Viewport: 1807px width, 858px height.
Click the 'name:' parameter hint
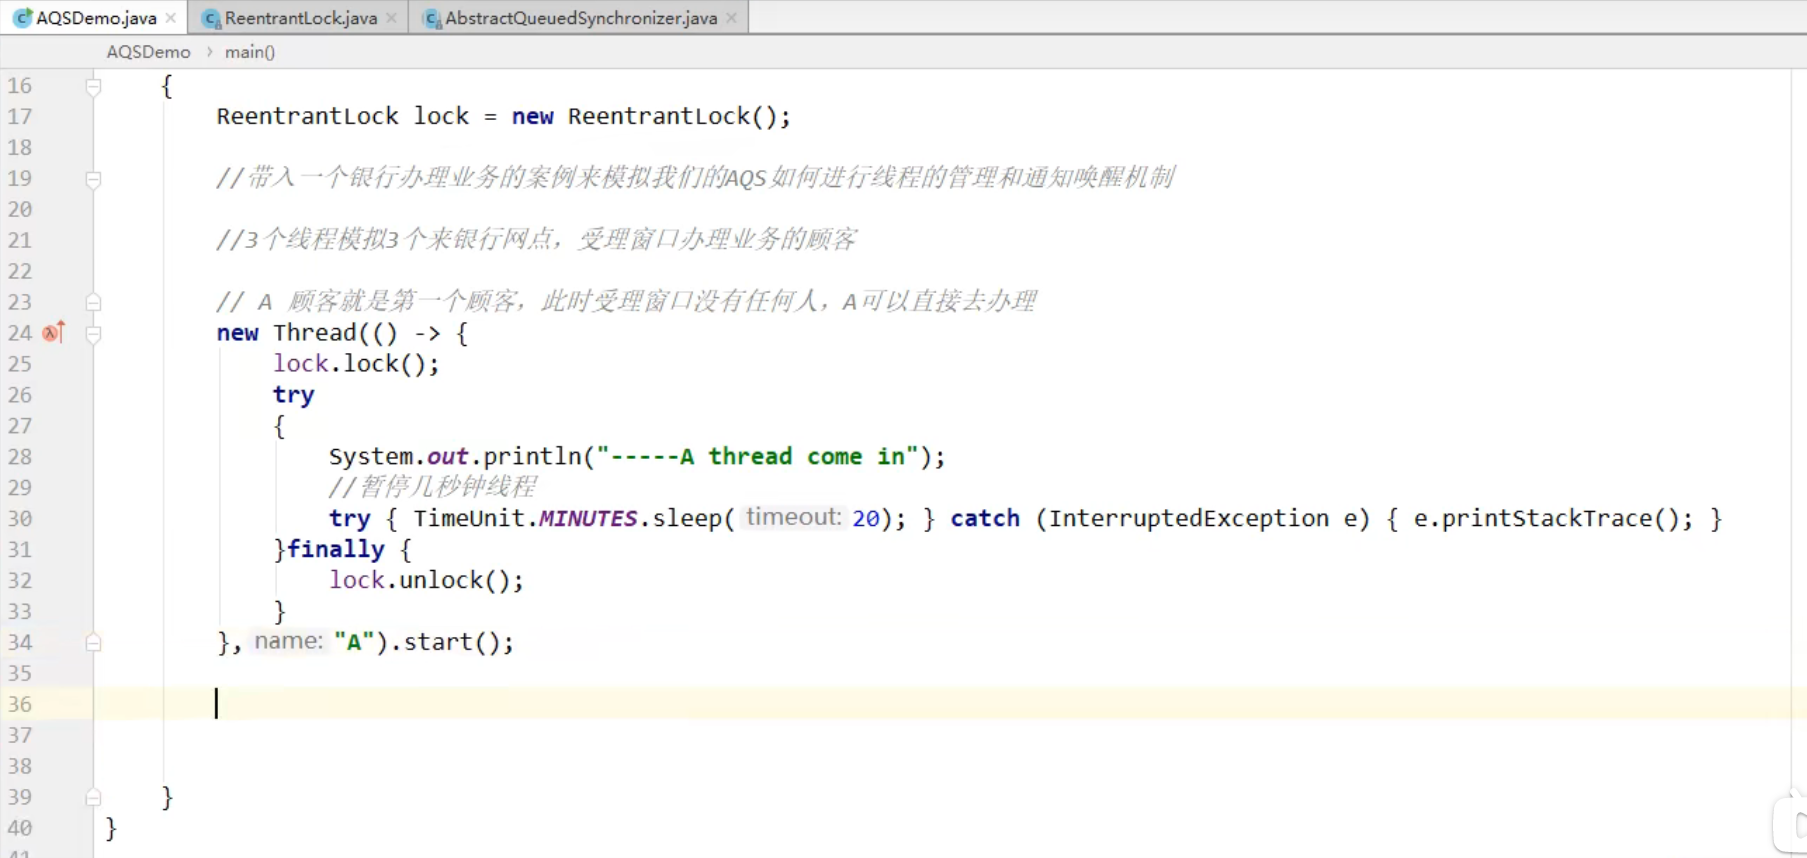(x=289, y=641)
